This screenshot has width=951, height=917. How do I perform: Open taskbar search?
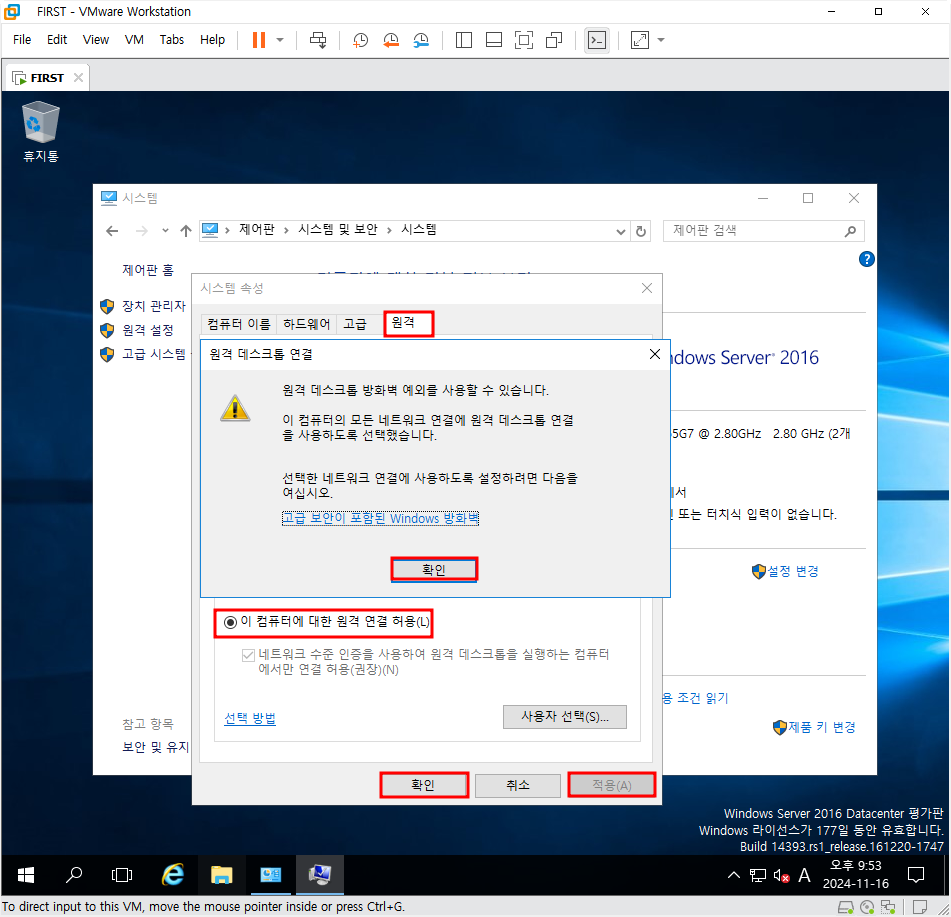click(x=74, y=875)
